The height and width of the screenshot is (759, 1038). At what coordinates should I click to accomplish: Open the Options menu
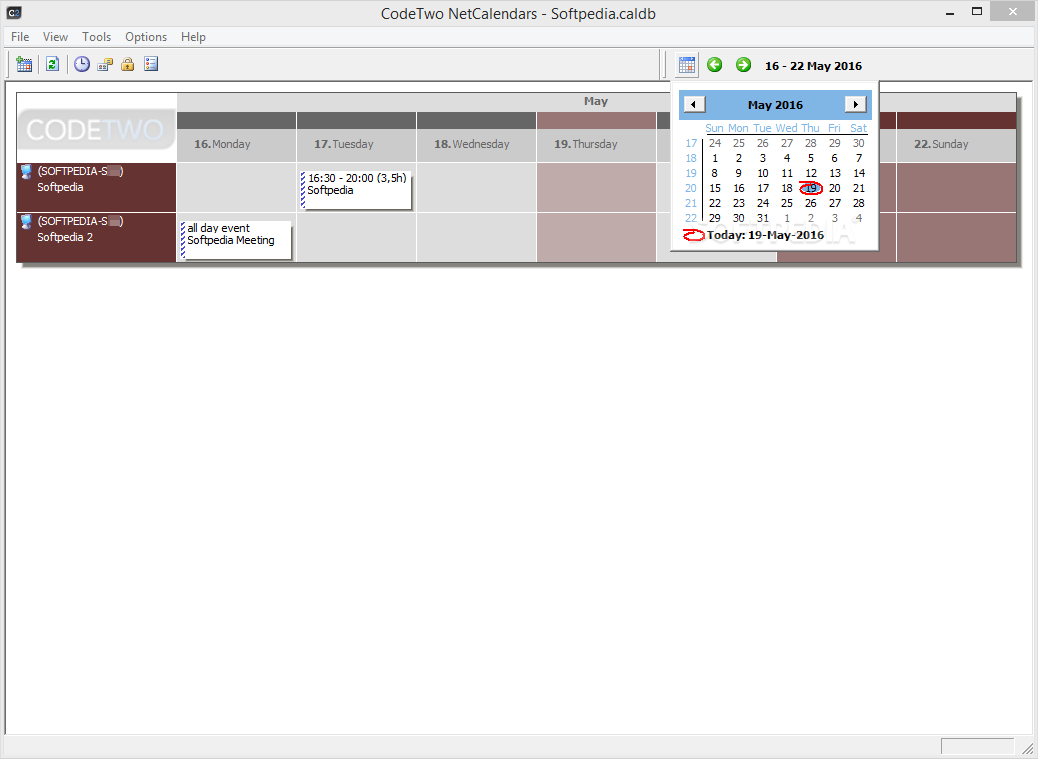point(146,37)
